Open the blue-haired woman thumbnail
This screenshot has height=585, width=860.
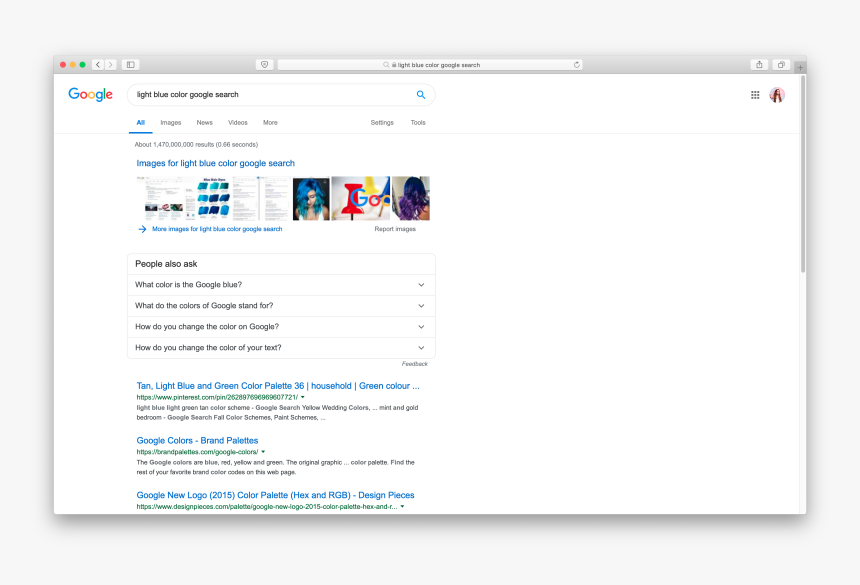311,198
